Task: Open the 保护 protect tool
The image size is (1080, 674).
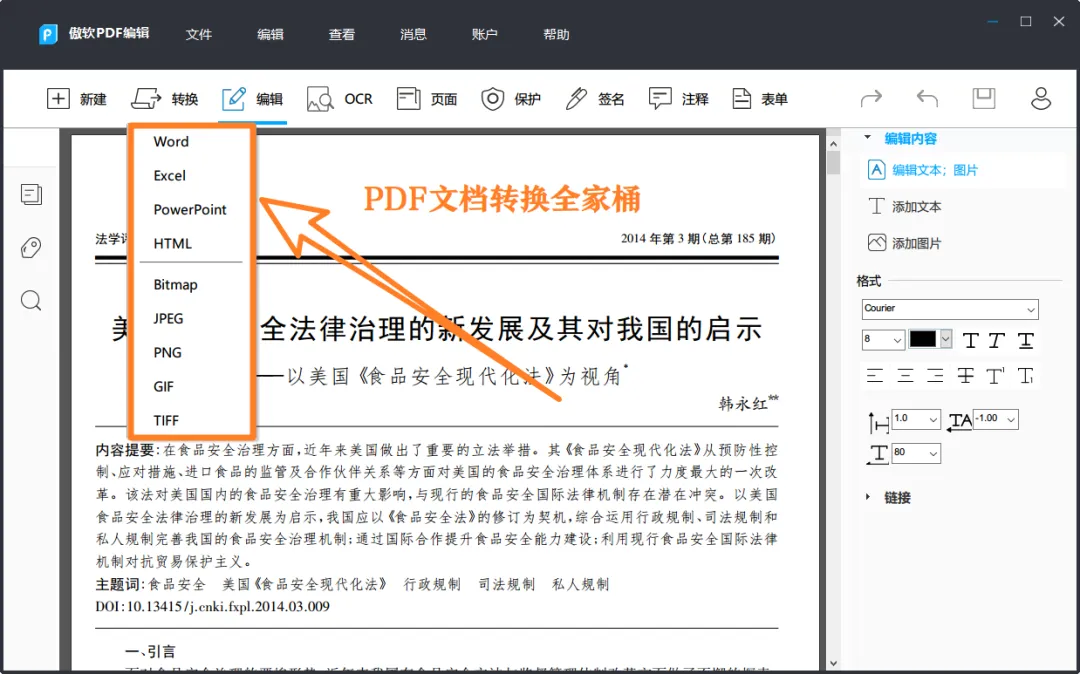Action: tap(510, 99)
